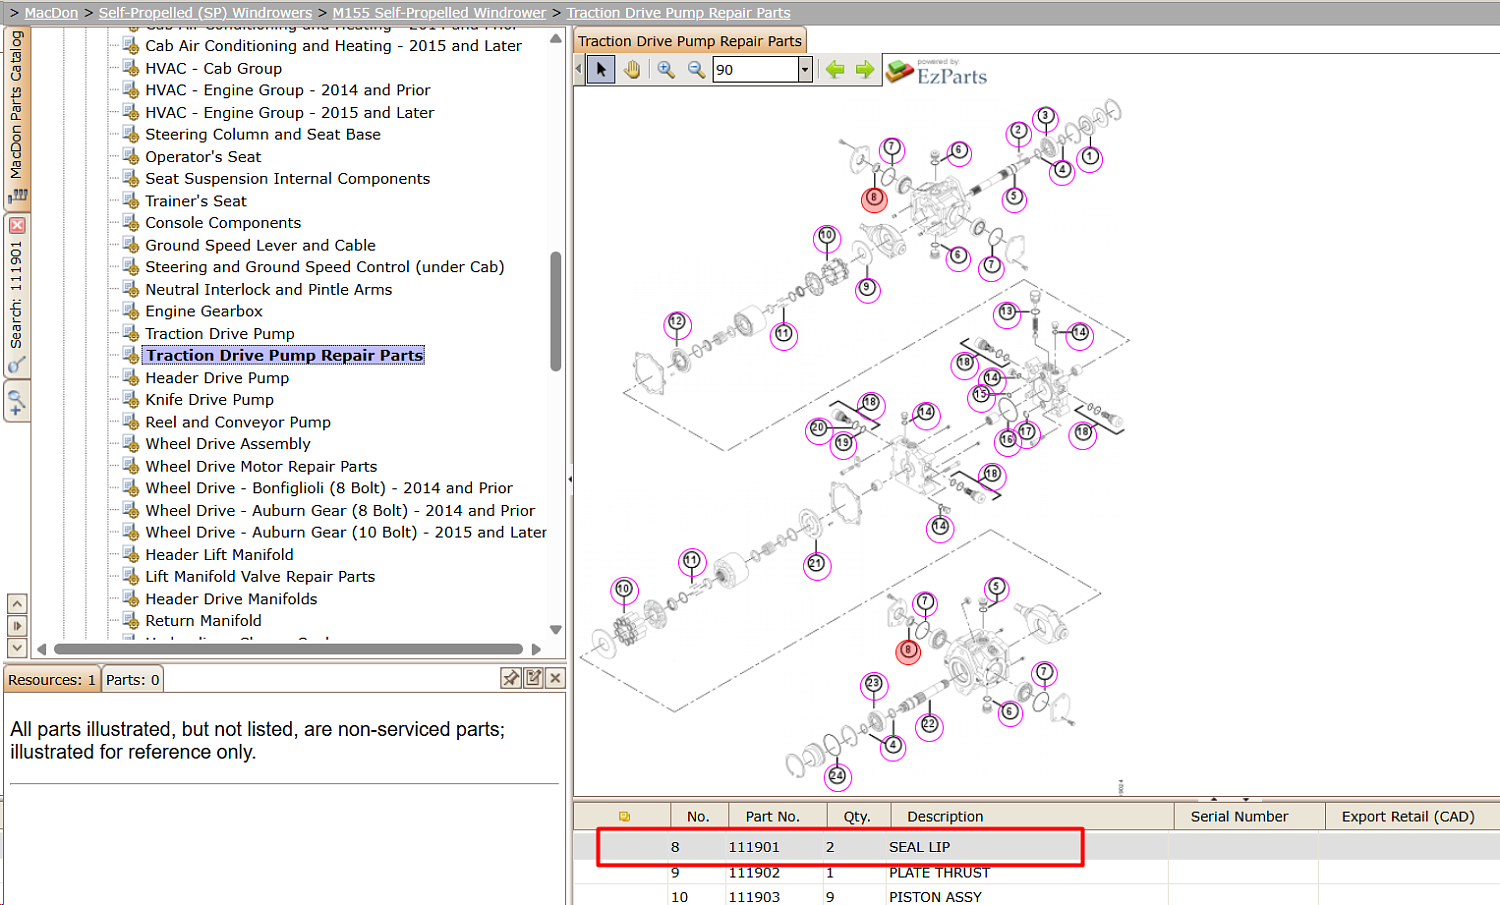Collapse the diagram toolbar with left chevron
Screen dimensions: 1500x905
pos(578,69)
